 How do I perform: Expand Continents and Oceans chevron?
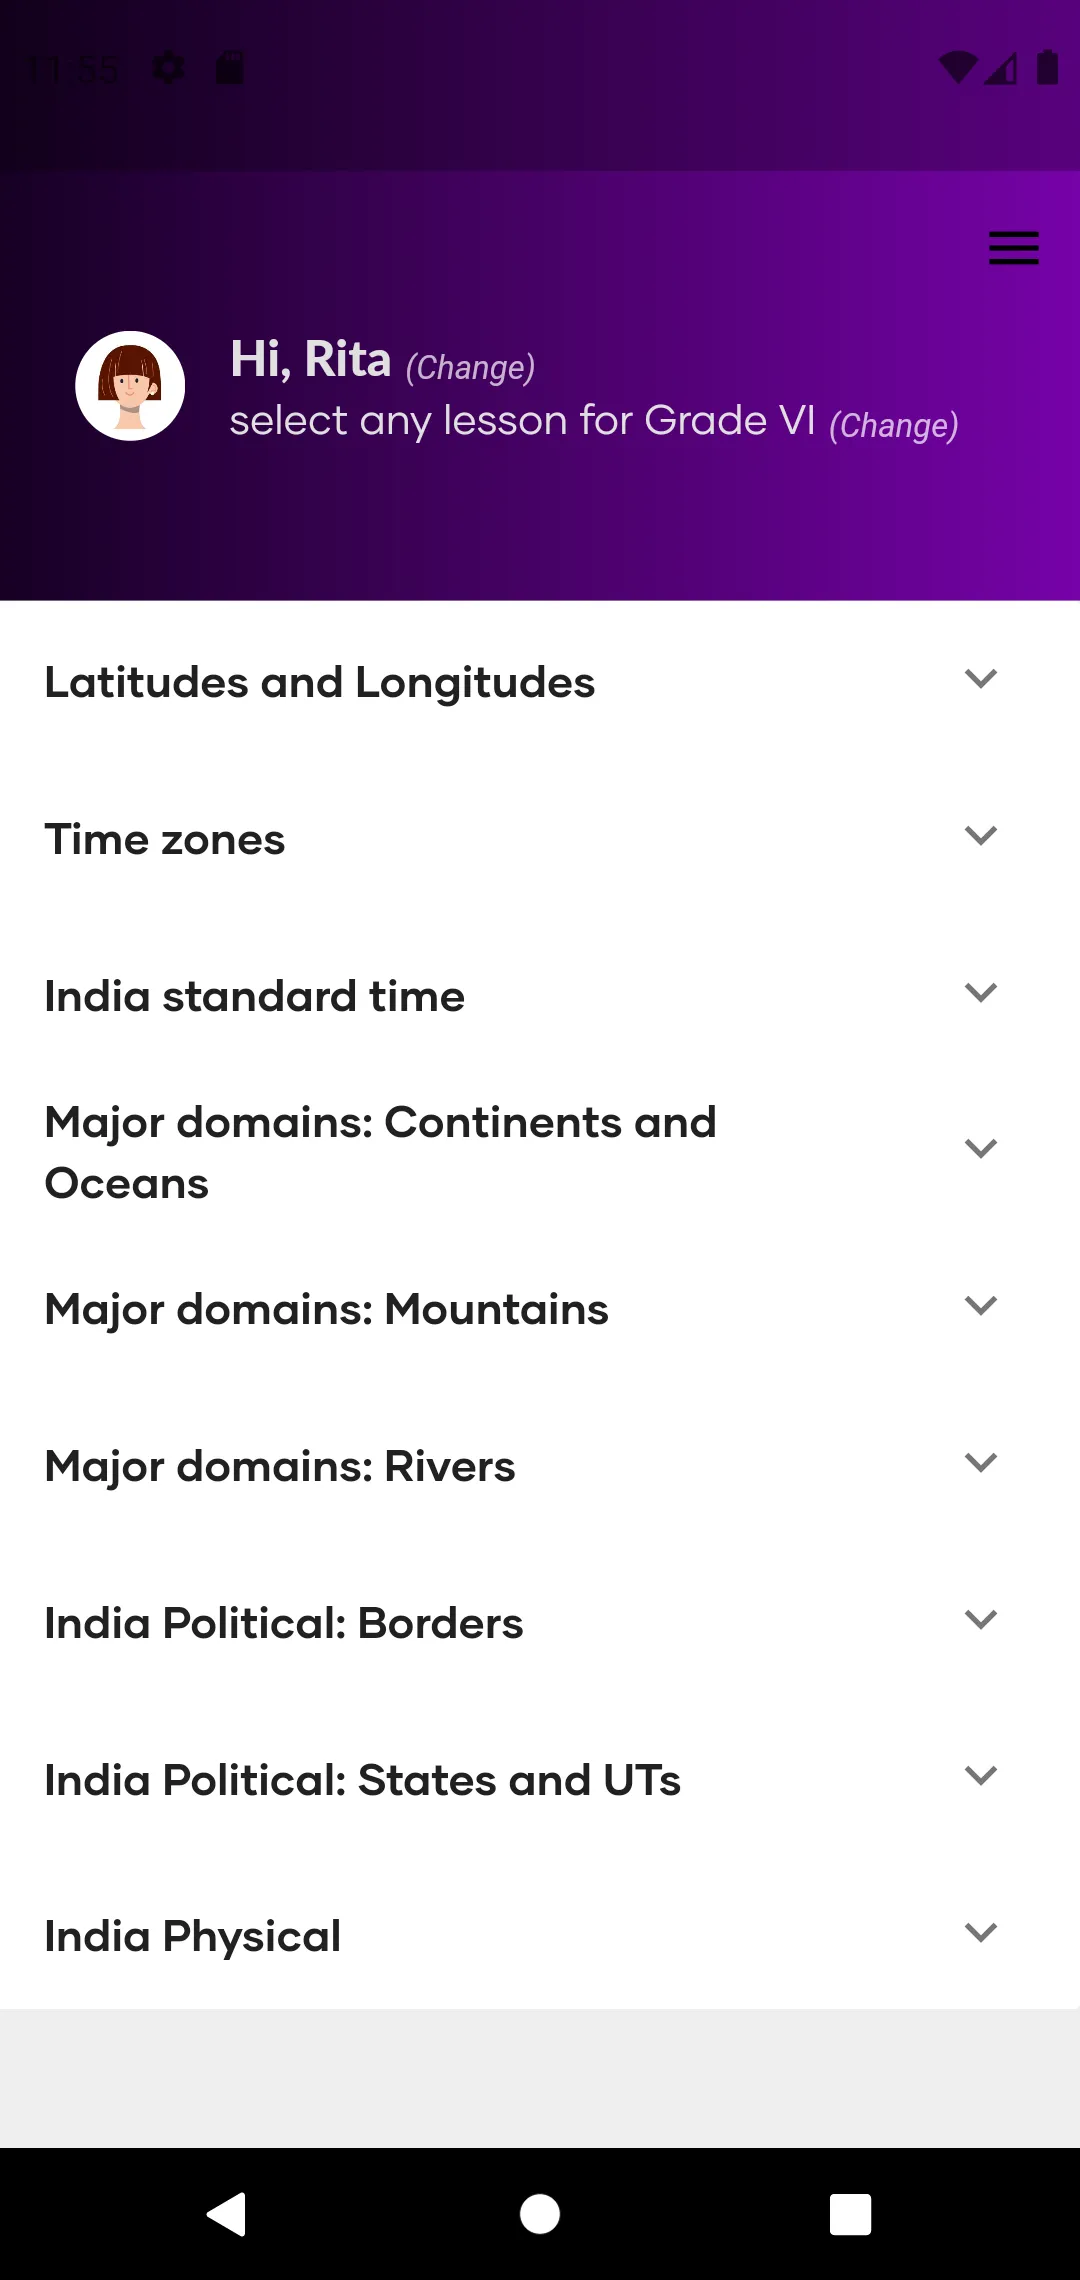[x=981, y=1149]
